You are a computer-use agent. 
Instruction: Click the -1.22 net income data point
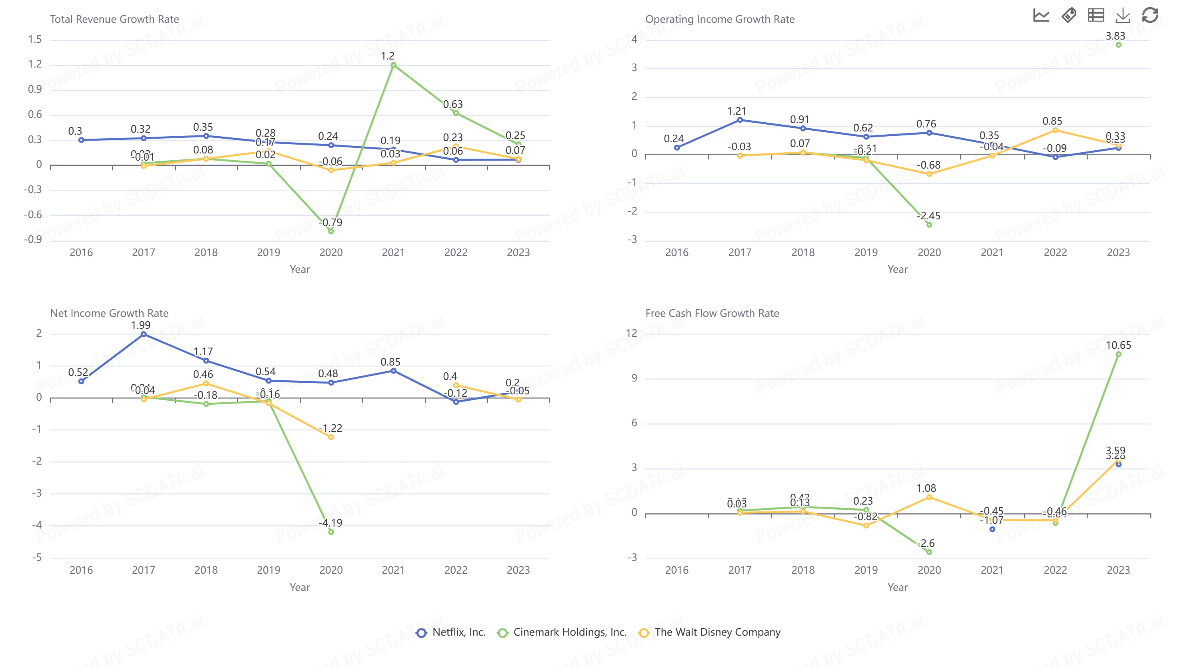(x=331, y=437)
